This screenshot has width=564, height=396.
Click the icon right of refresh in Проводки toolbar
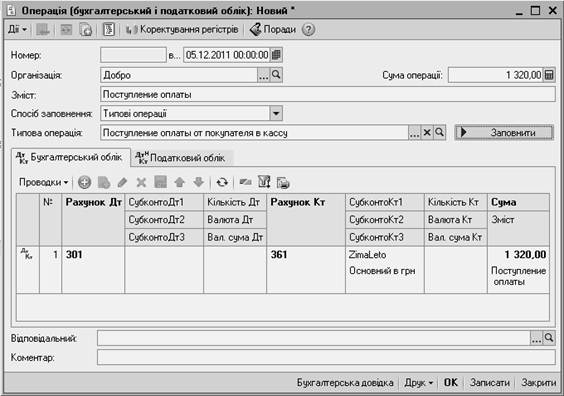(x=246, y=182)
